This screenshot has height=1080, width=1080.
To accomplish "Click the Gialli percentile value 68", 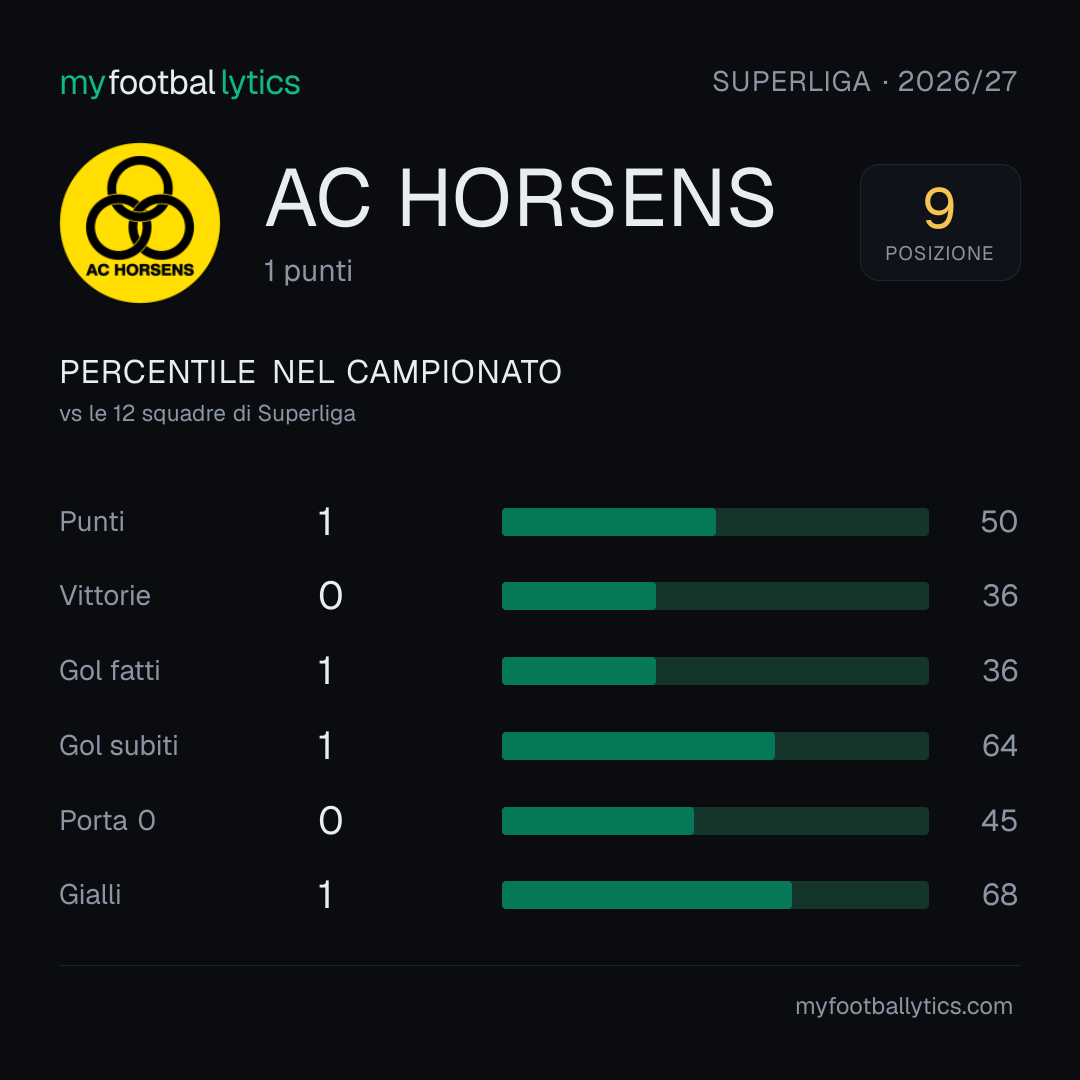I will click(999, 895).
